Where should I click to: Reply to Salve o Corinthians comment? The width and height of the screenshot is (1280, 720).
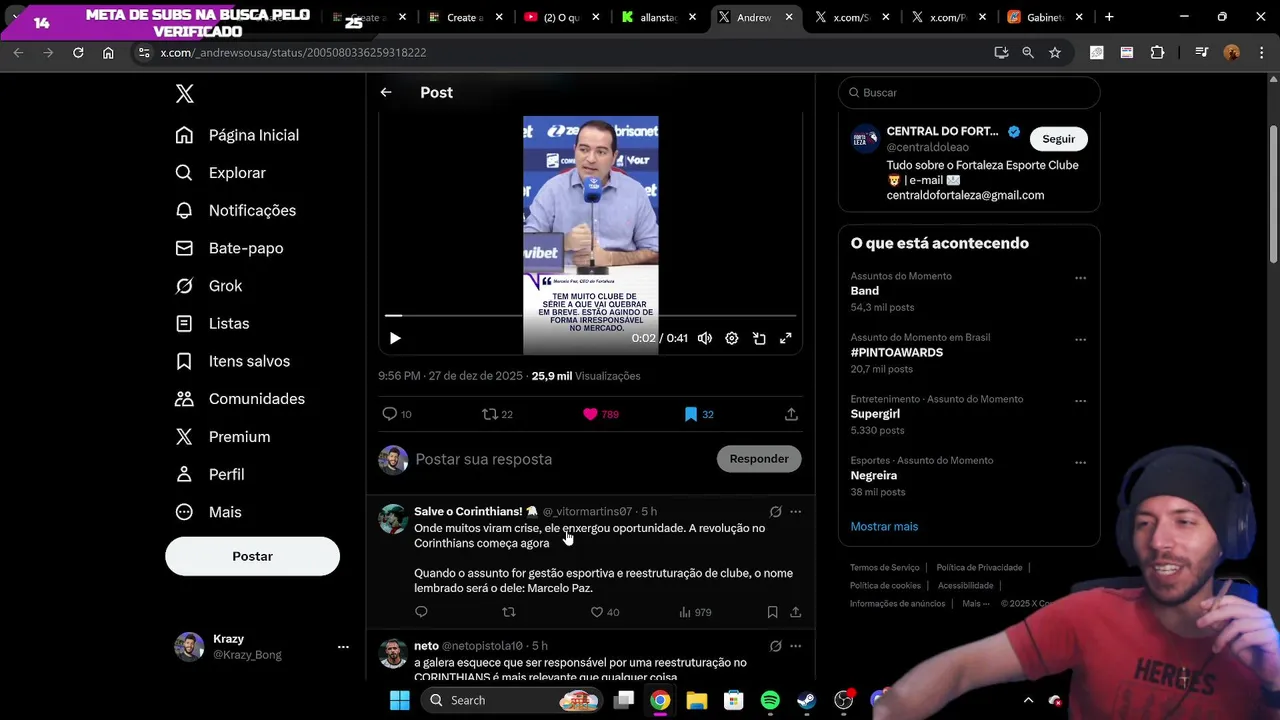(421, 612)
